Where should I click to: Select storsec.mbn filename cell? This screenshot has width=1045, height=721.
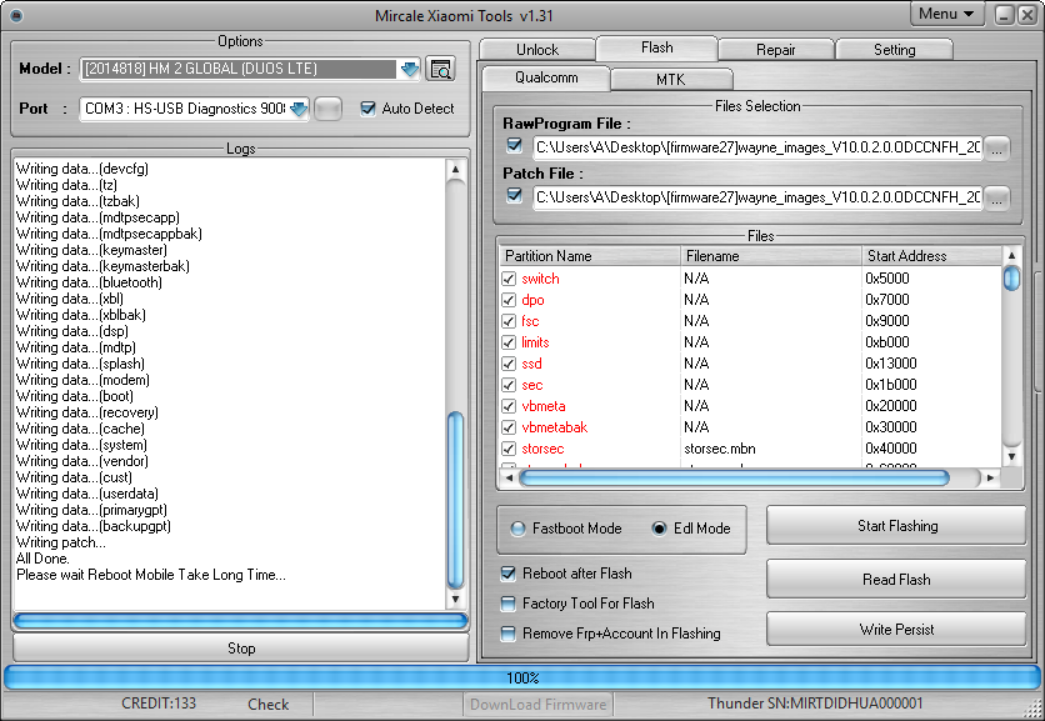click(x=720, y=448)
